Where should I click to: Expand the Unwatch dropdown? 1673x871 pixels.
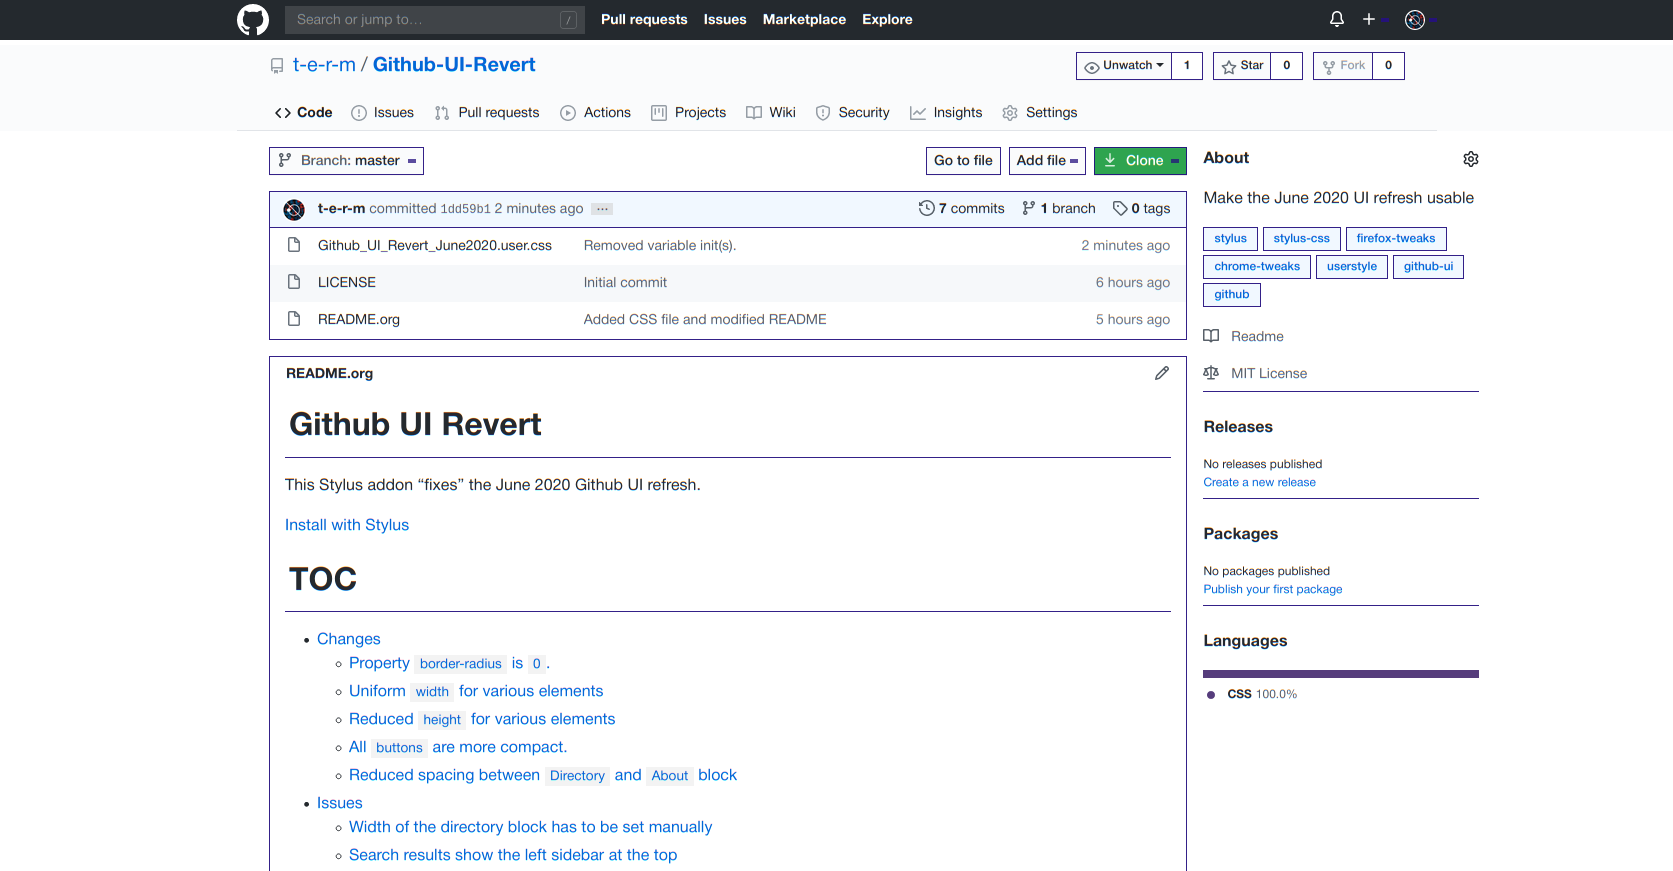tap(1124, 66)
